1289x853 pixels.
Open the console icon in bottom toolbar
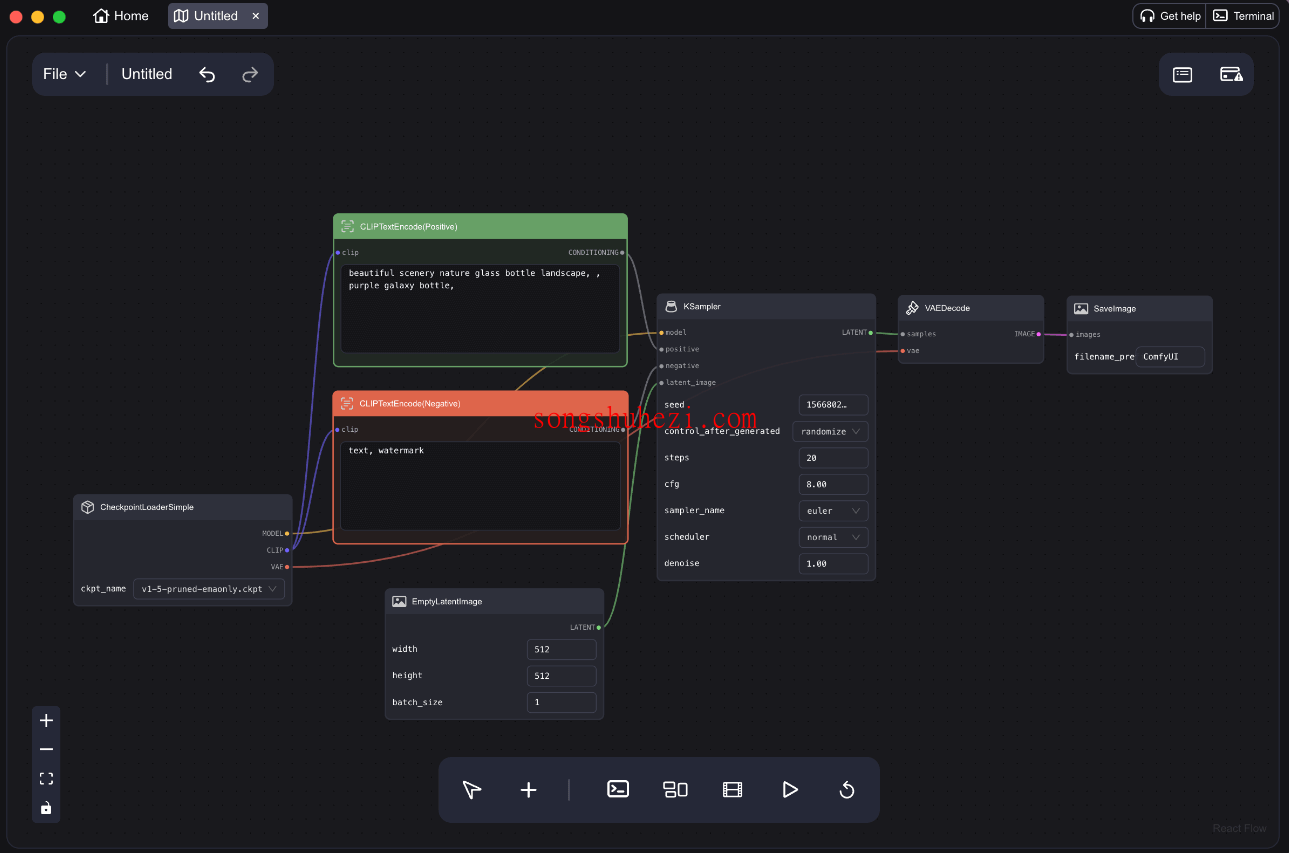(618, 789)
